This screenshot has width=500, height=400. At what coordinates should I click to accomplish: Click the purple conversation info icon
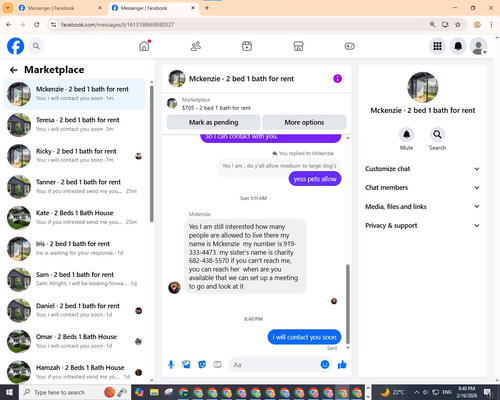337,79
